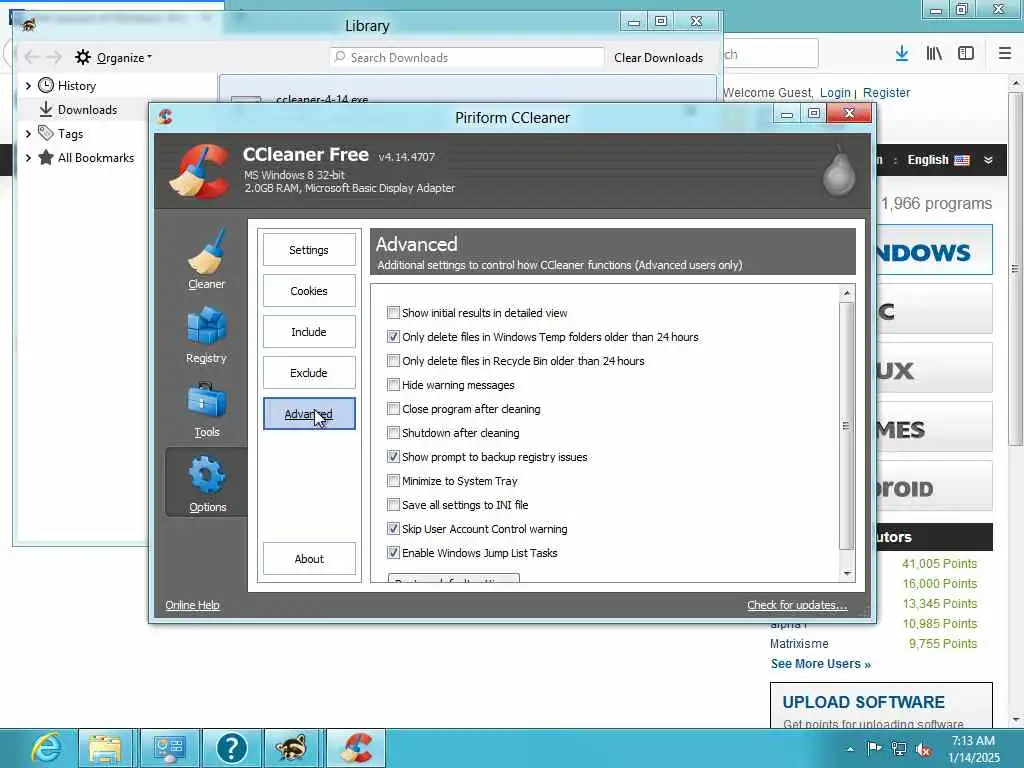Open Internet Explorer from the taskbar
1024x768 pixels.
coord(46,748)
